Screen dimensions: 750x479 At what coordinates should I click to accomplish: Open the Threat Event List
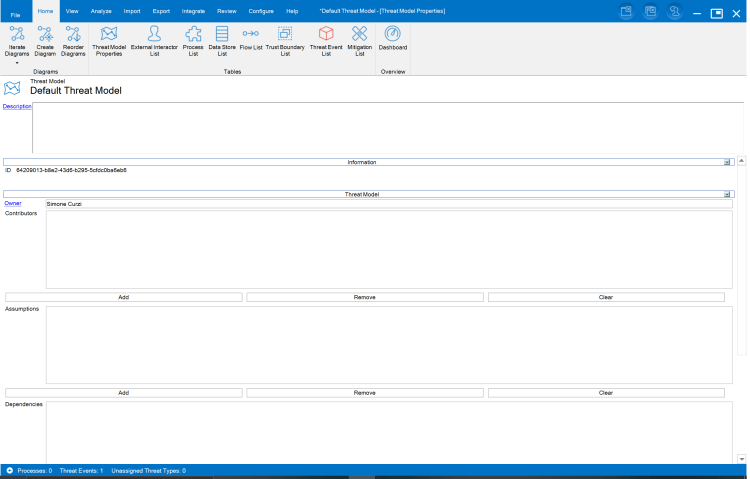coord(325,40)
